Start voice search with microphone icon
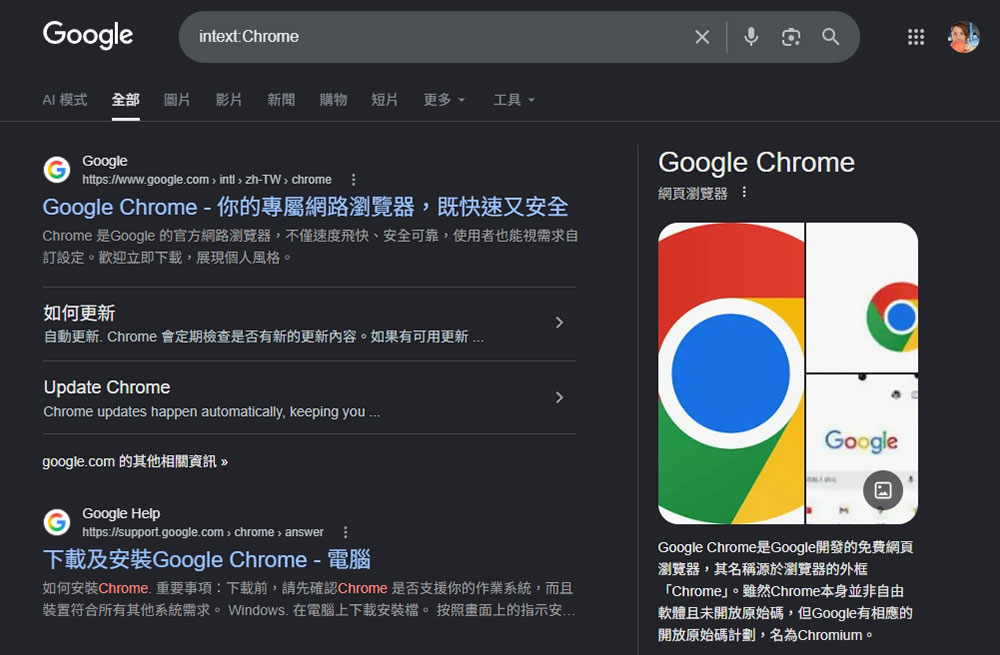This screenshot has width=1000, height=655. [751, 36]
